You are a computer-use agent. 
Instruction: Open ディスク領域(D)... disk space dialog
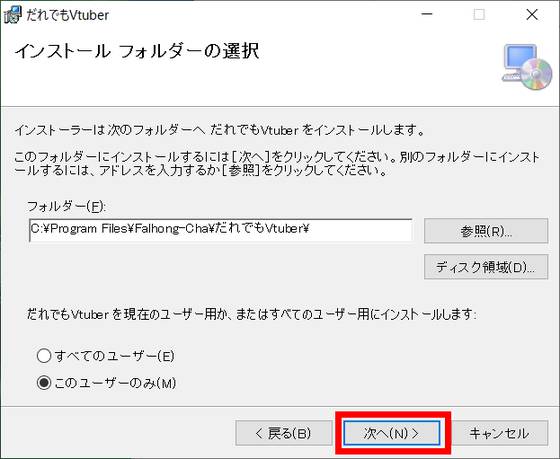pos(486,267)
